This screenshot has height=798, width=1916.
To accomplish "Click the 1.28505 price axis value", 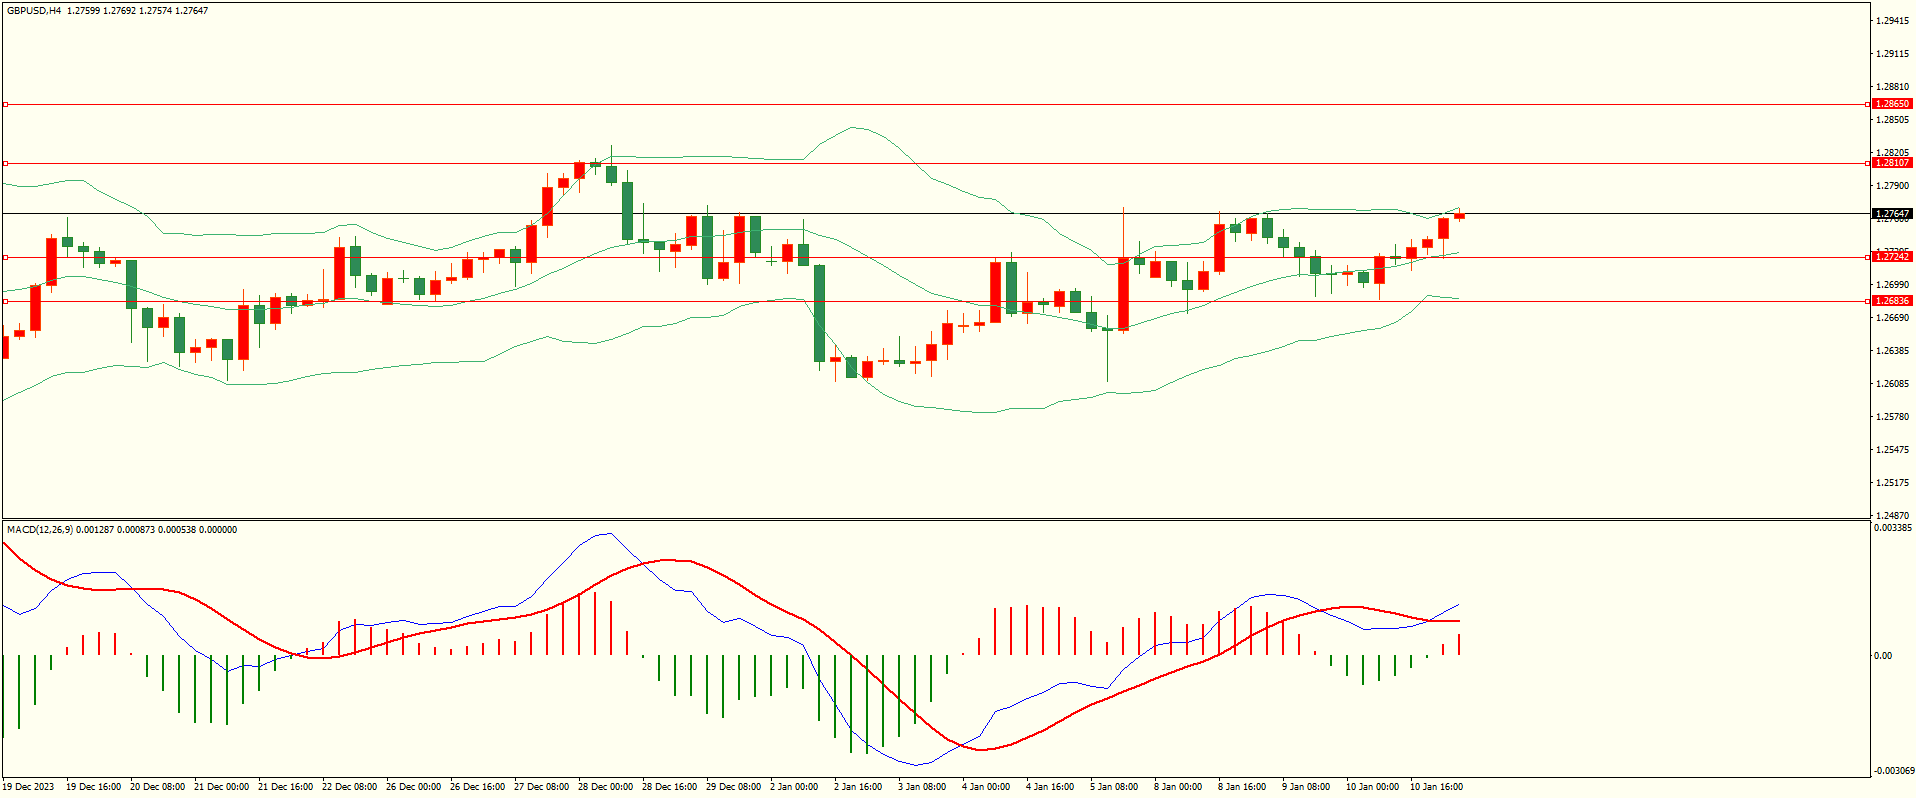I will (x=1893, y=120).
